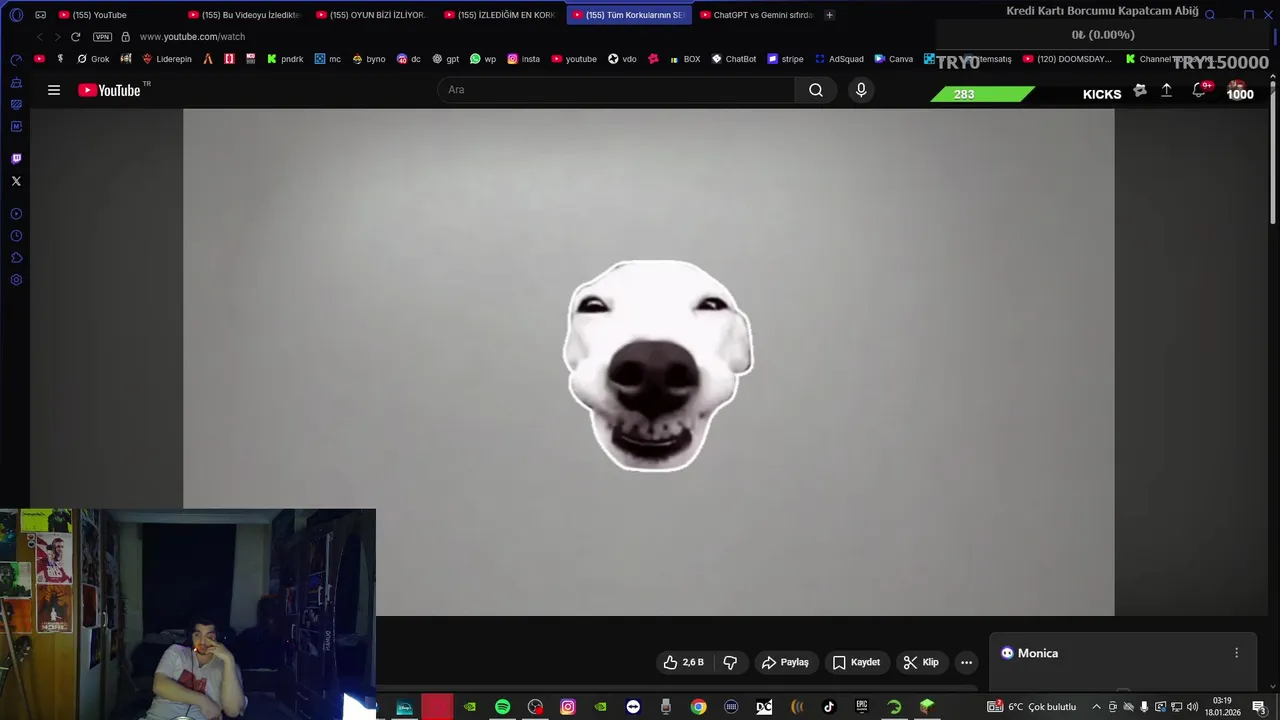Open weather widget 6°C Çok bulutlu
The height and width of the screenshot is (720, 1280).
click(x=1031, y=707)
